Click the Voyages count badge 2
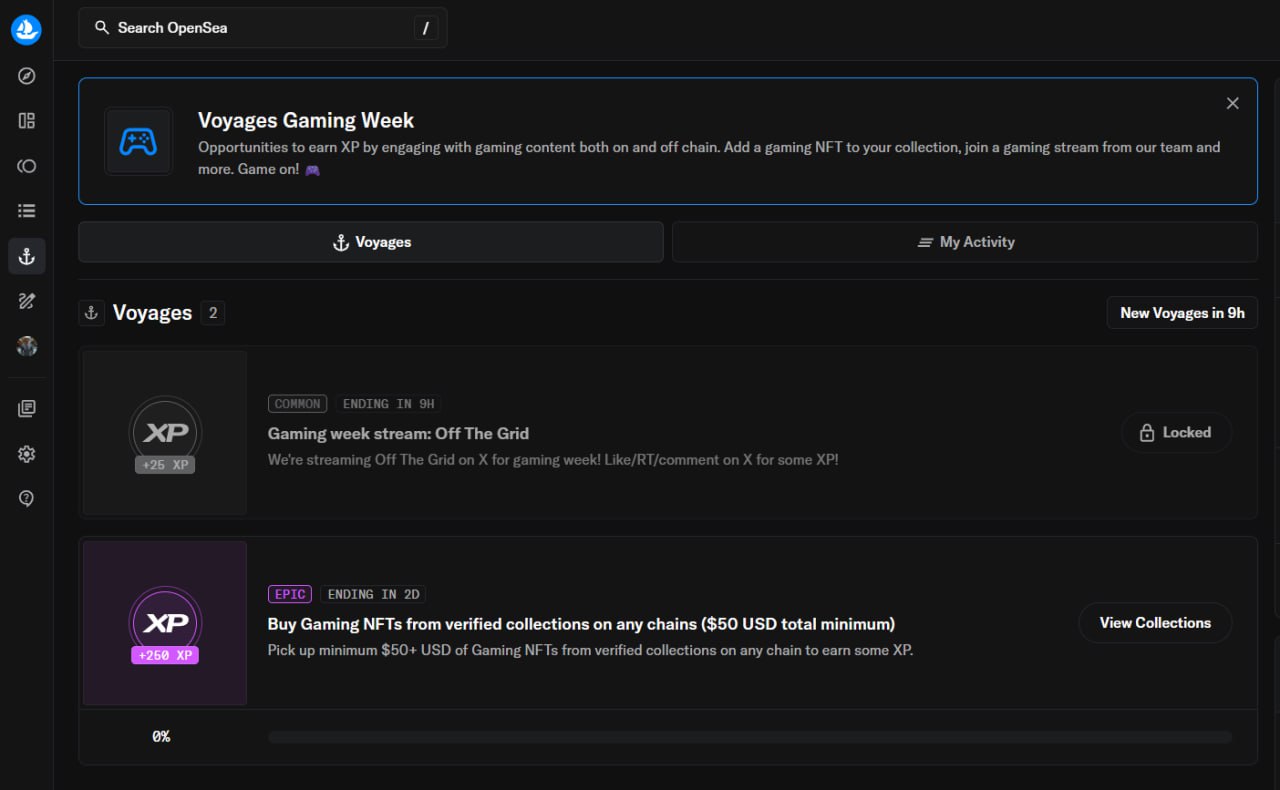 pyautogui.click(x=212, y=313)
